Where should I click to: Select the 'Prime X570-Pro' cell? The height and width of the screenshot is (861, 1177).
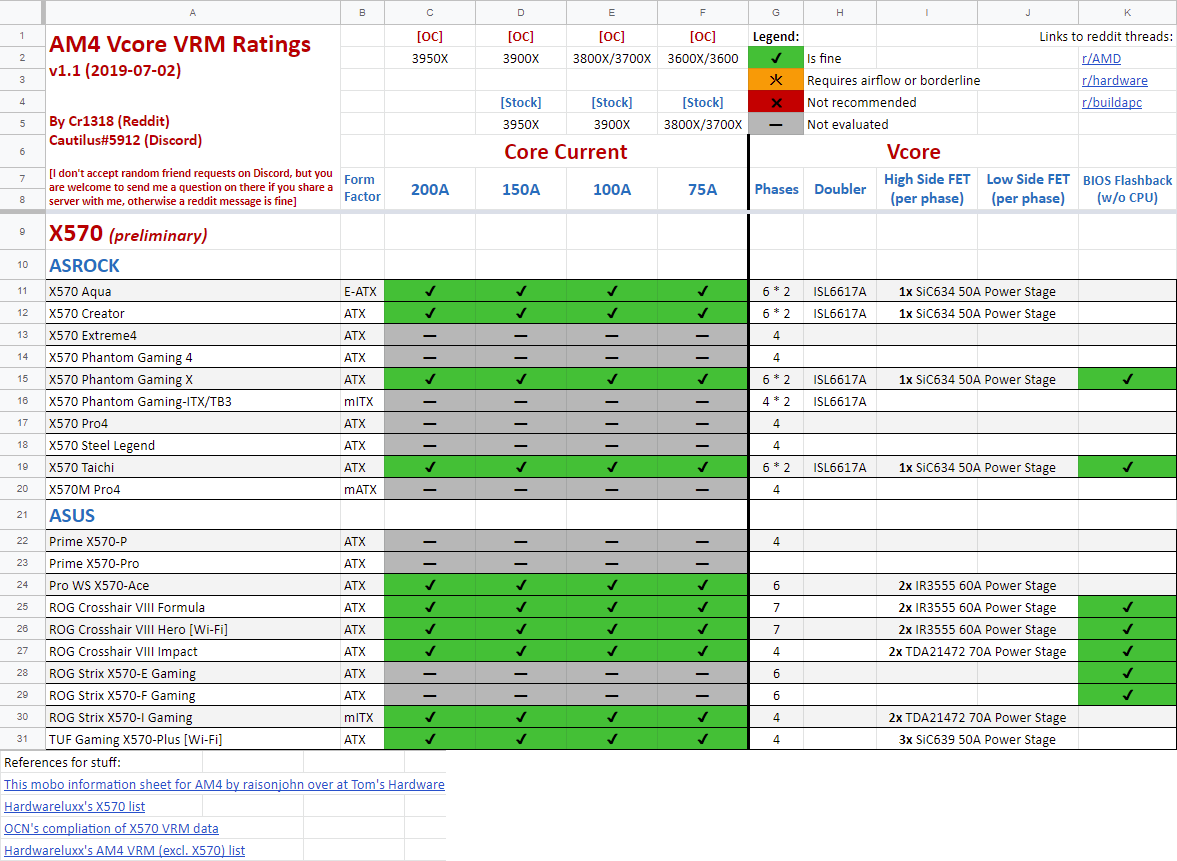tap(193, 563)
